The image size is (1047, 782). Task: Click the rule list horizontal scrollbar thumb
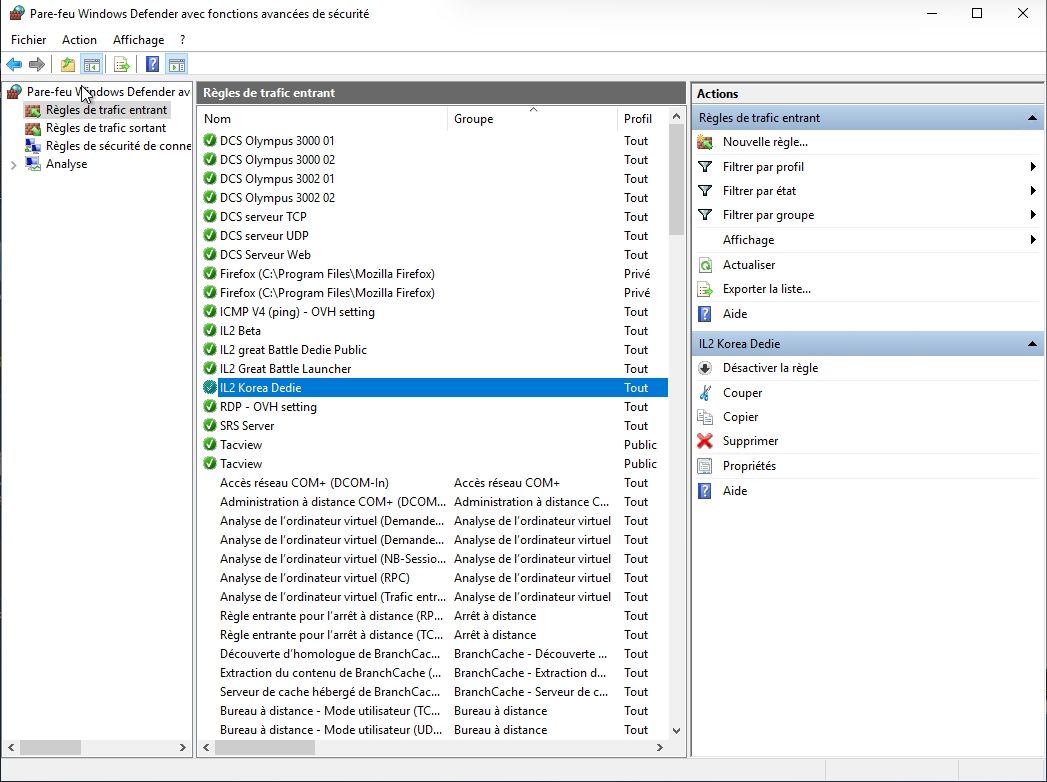(x=264, y=748)
